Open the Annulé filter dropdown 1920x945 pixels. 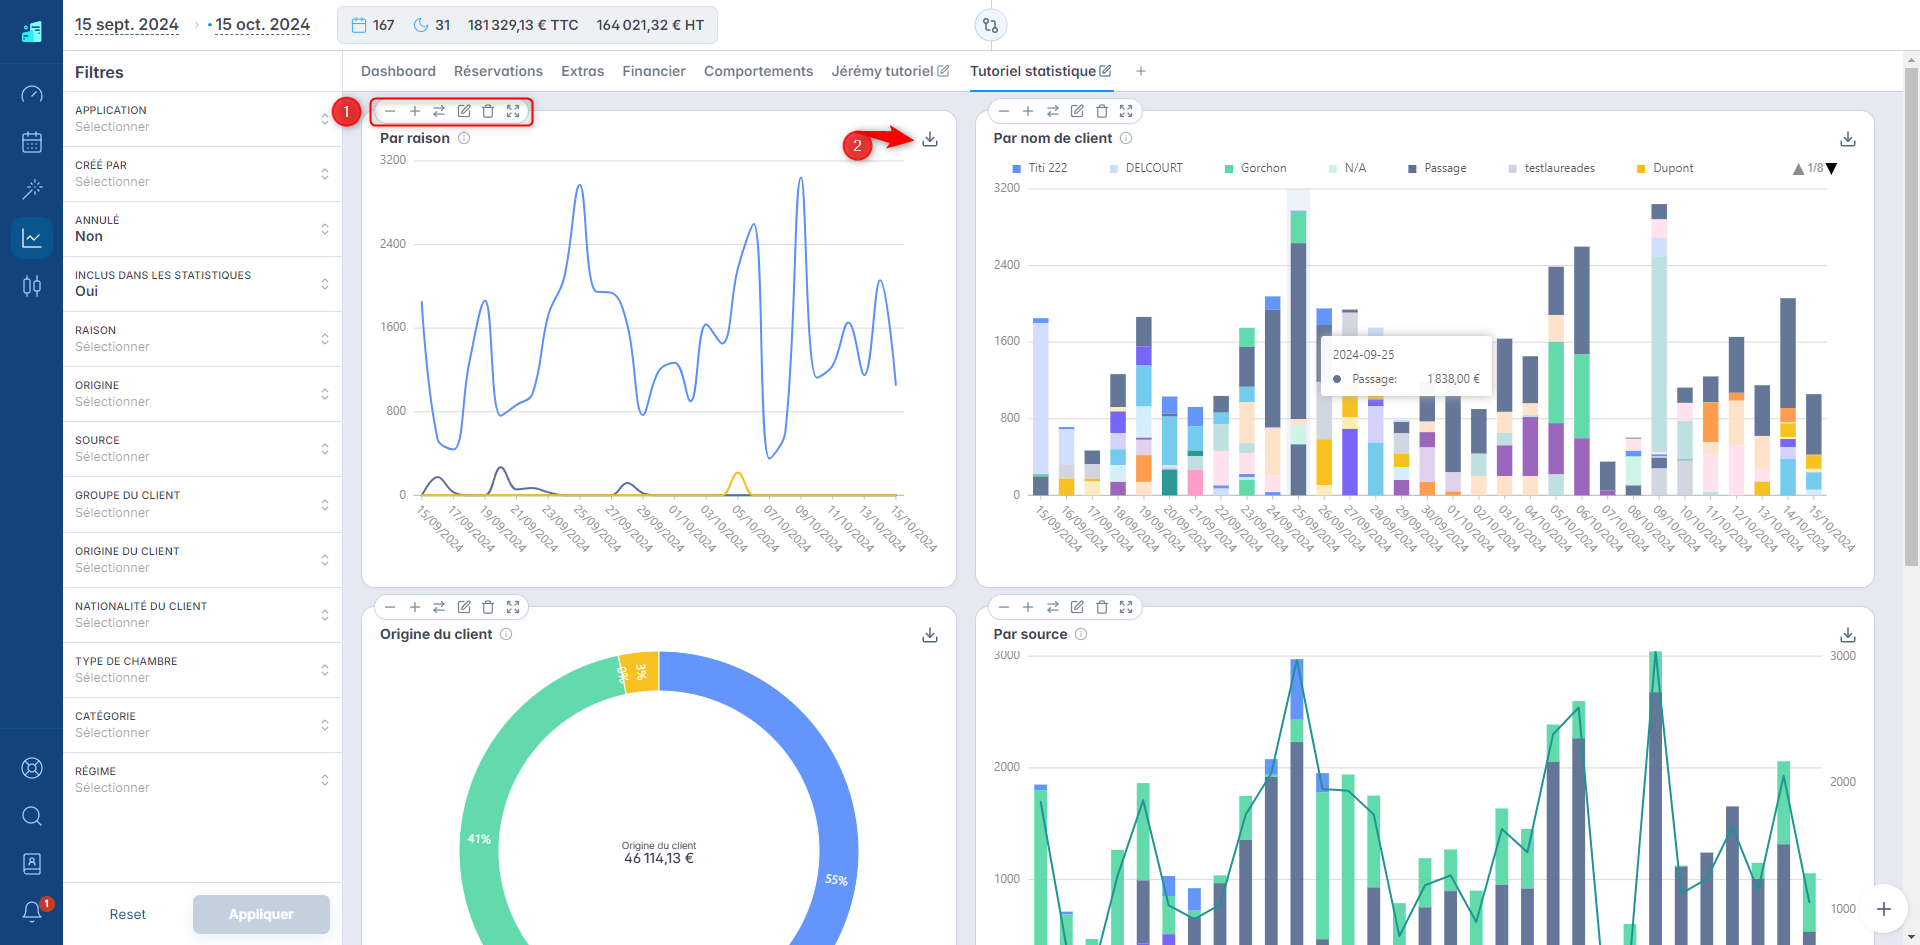click(202, 229)
